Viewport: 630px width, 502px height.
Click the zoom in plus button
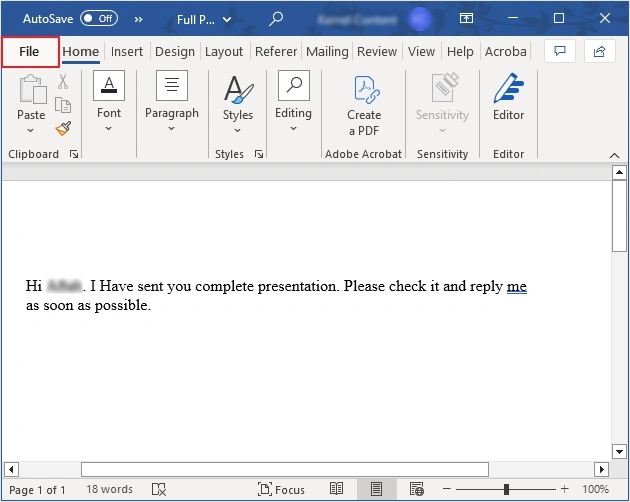[565, 489]
